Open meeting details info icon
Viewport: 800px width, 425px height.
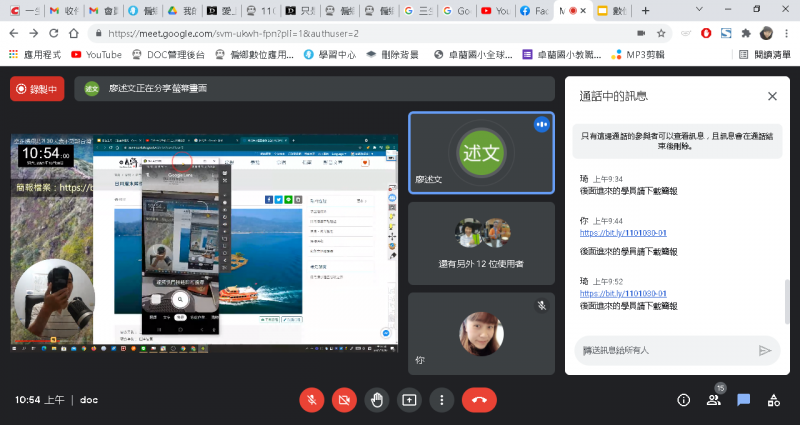pos(683,401)
